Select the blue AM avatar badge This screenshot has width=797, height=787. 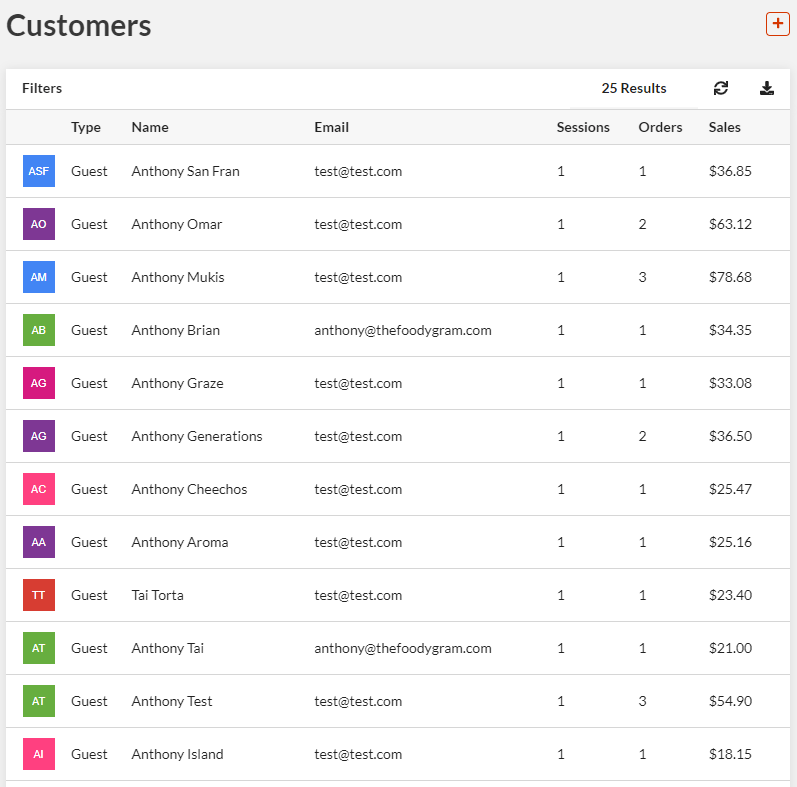point(39,277)
